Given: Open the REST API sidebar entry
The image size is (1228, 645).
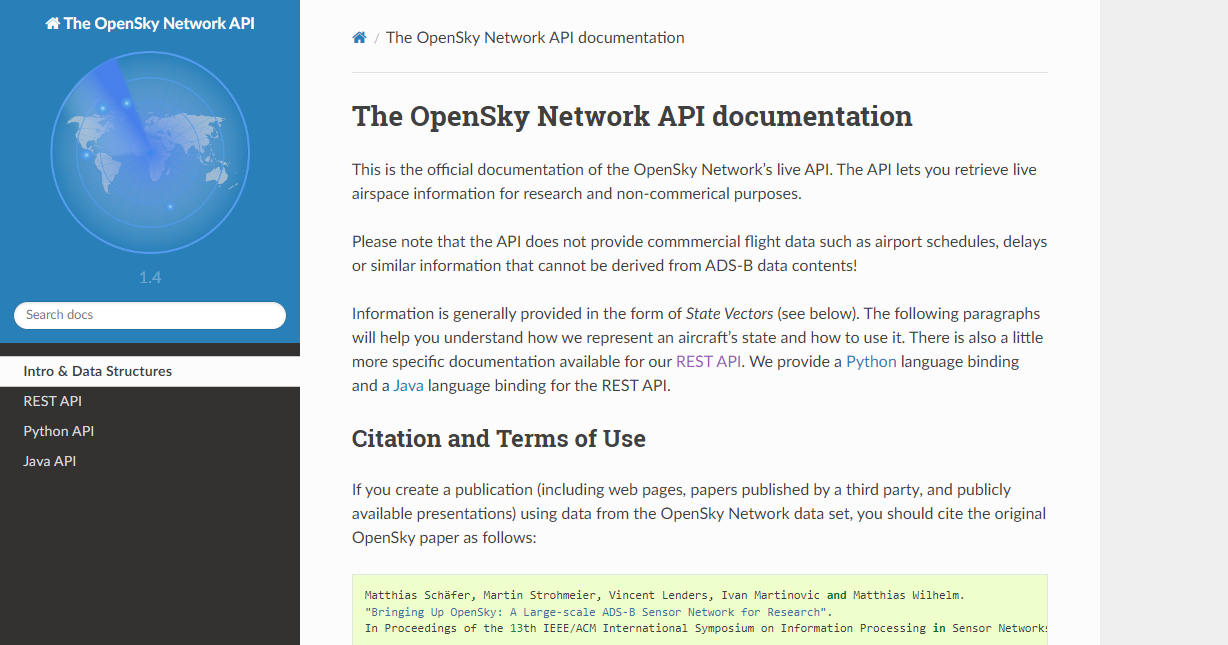Looking at the screenshot, I should [x=53, y=401].
